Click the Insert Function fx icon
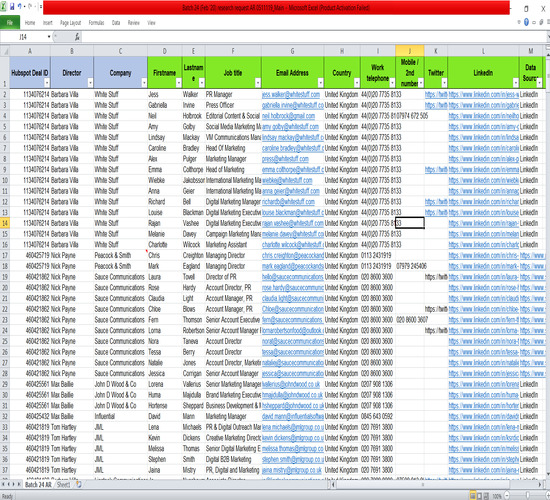 (77, 36)
